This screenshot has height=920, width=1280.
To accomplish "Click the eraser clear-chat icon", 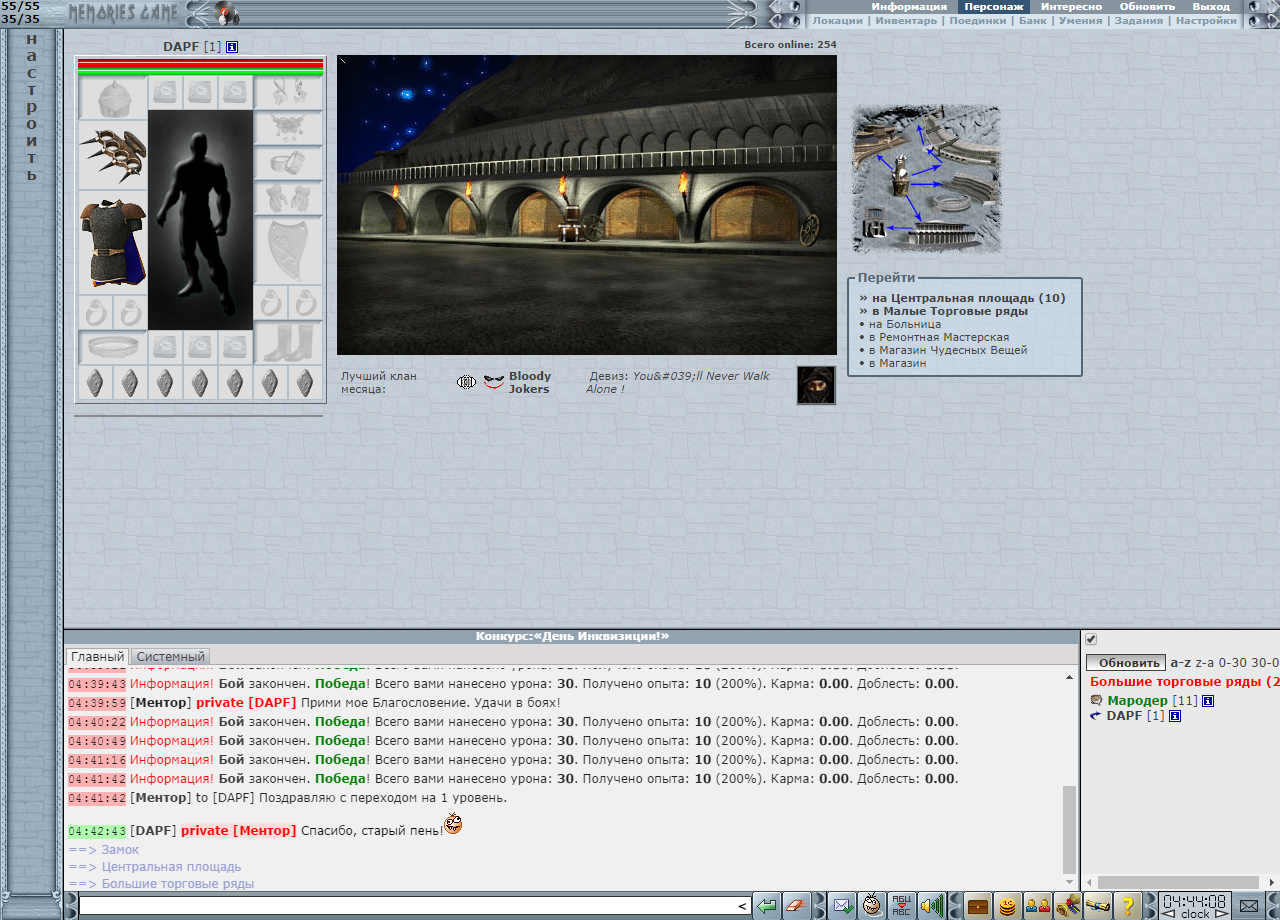I will 796,906.
